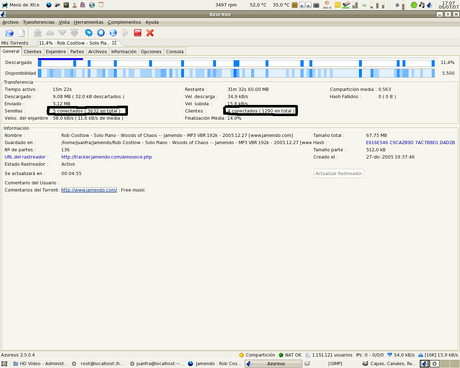Move torrent down one position
The width and height of the screenshot is (460, 368).
pos(62,33)
